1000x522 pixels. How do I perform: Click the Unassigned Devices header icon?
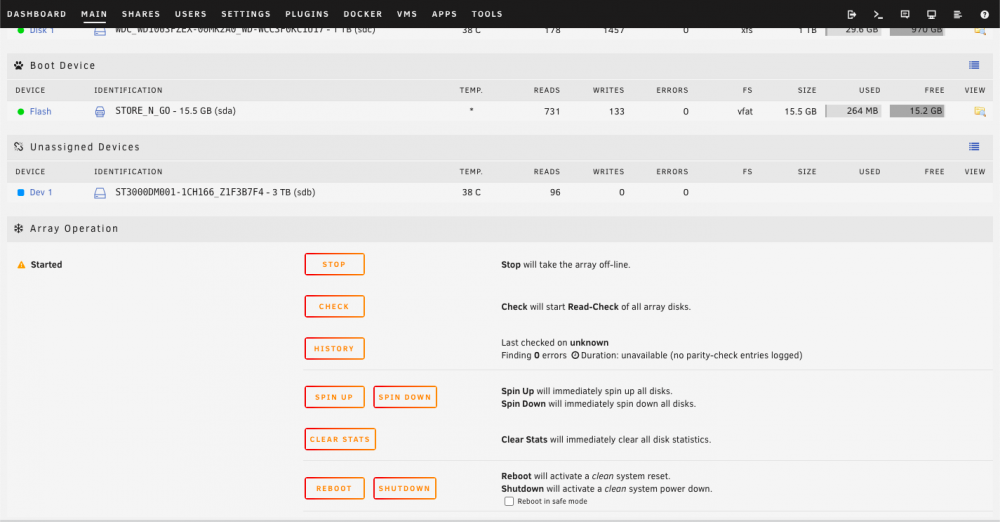(18, 147)
